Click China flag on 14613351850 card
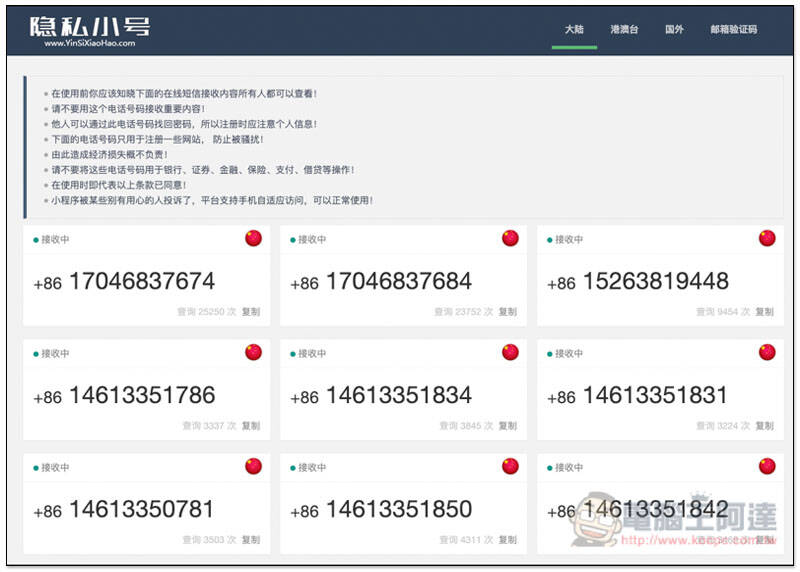Image resolution: width=800 pixels, height=572 pixels. click(510, 466)
